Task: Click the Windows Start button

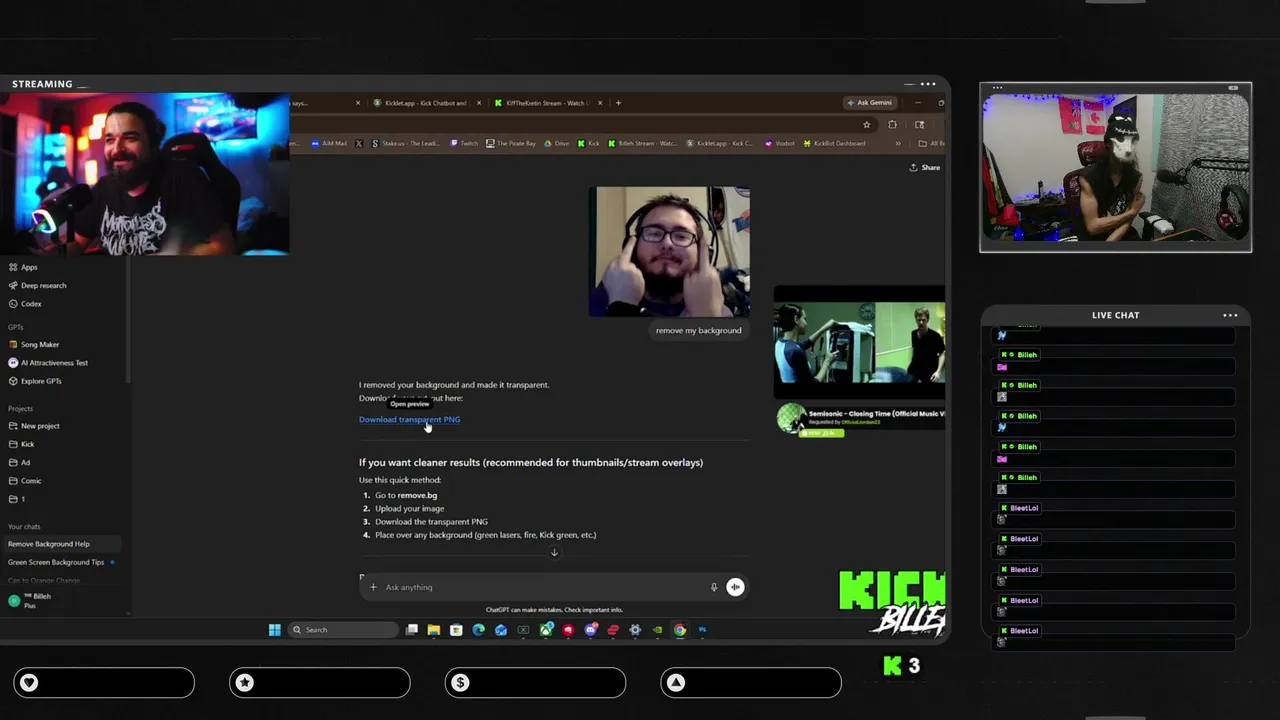Action: click(274, 630)
